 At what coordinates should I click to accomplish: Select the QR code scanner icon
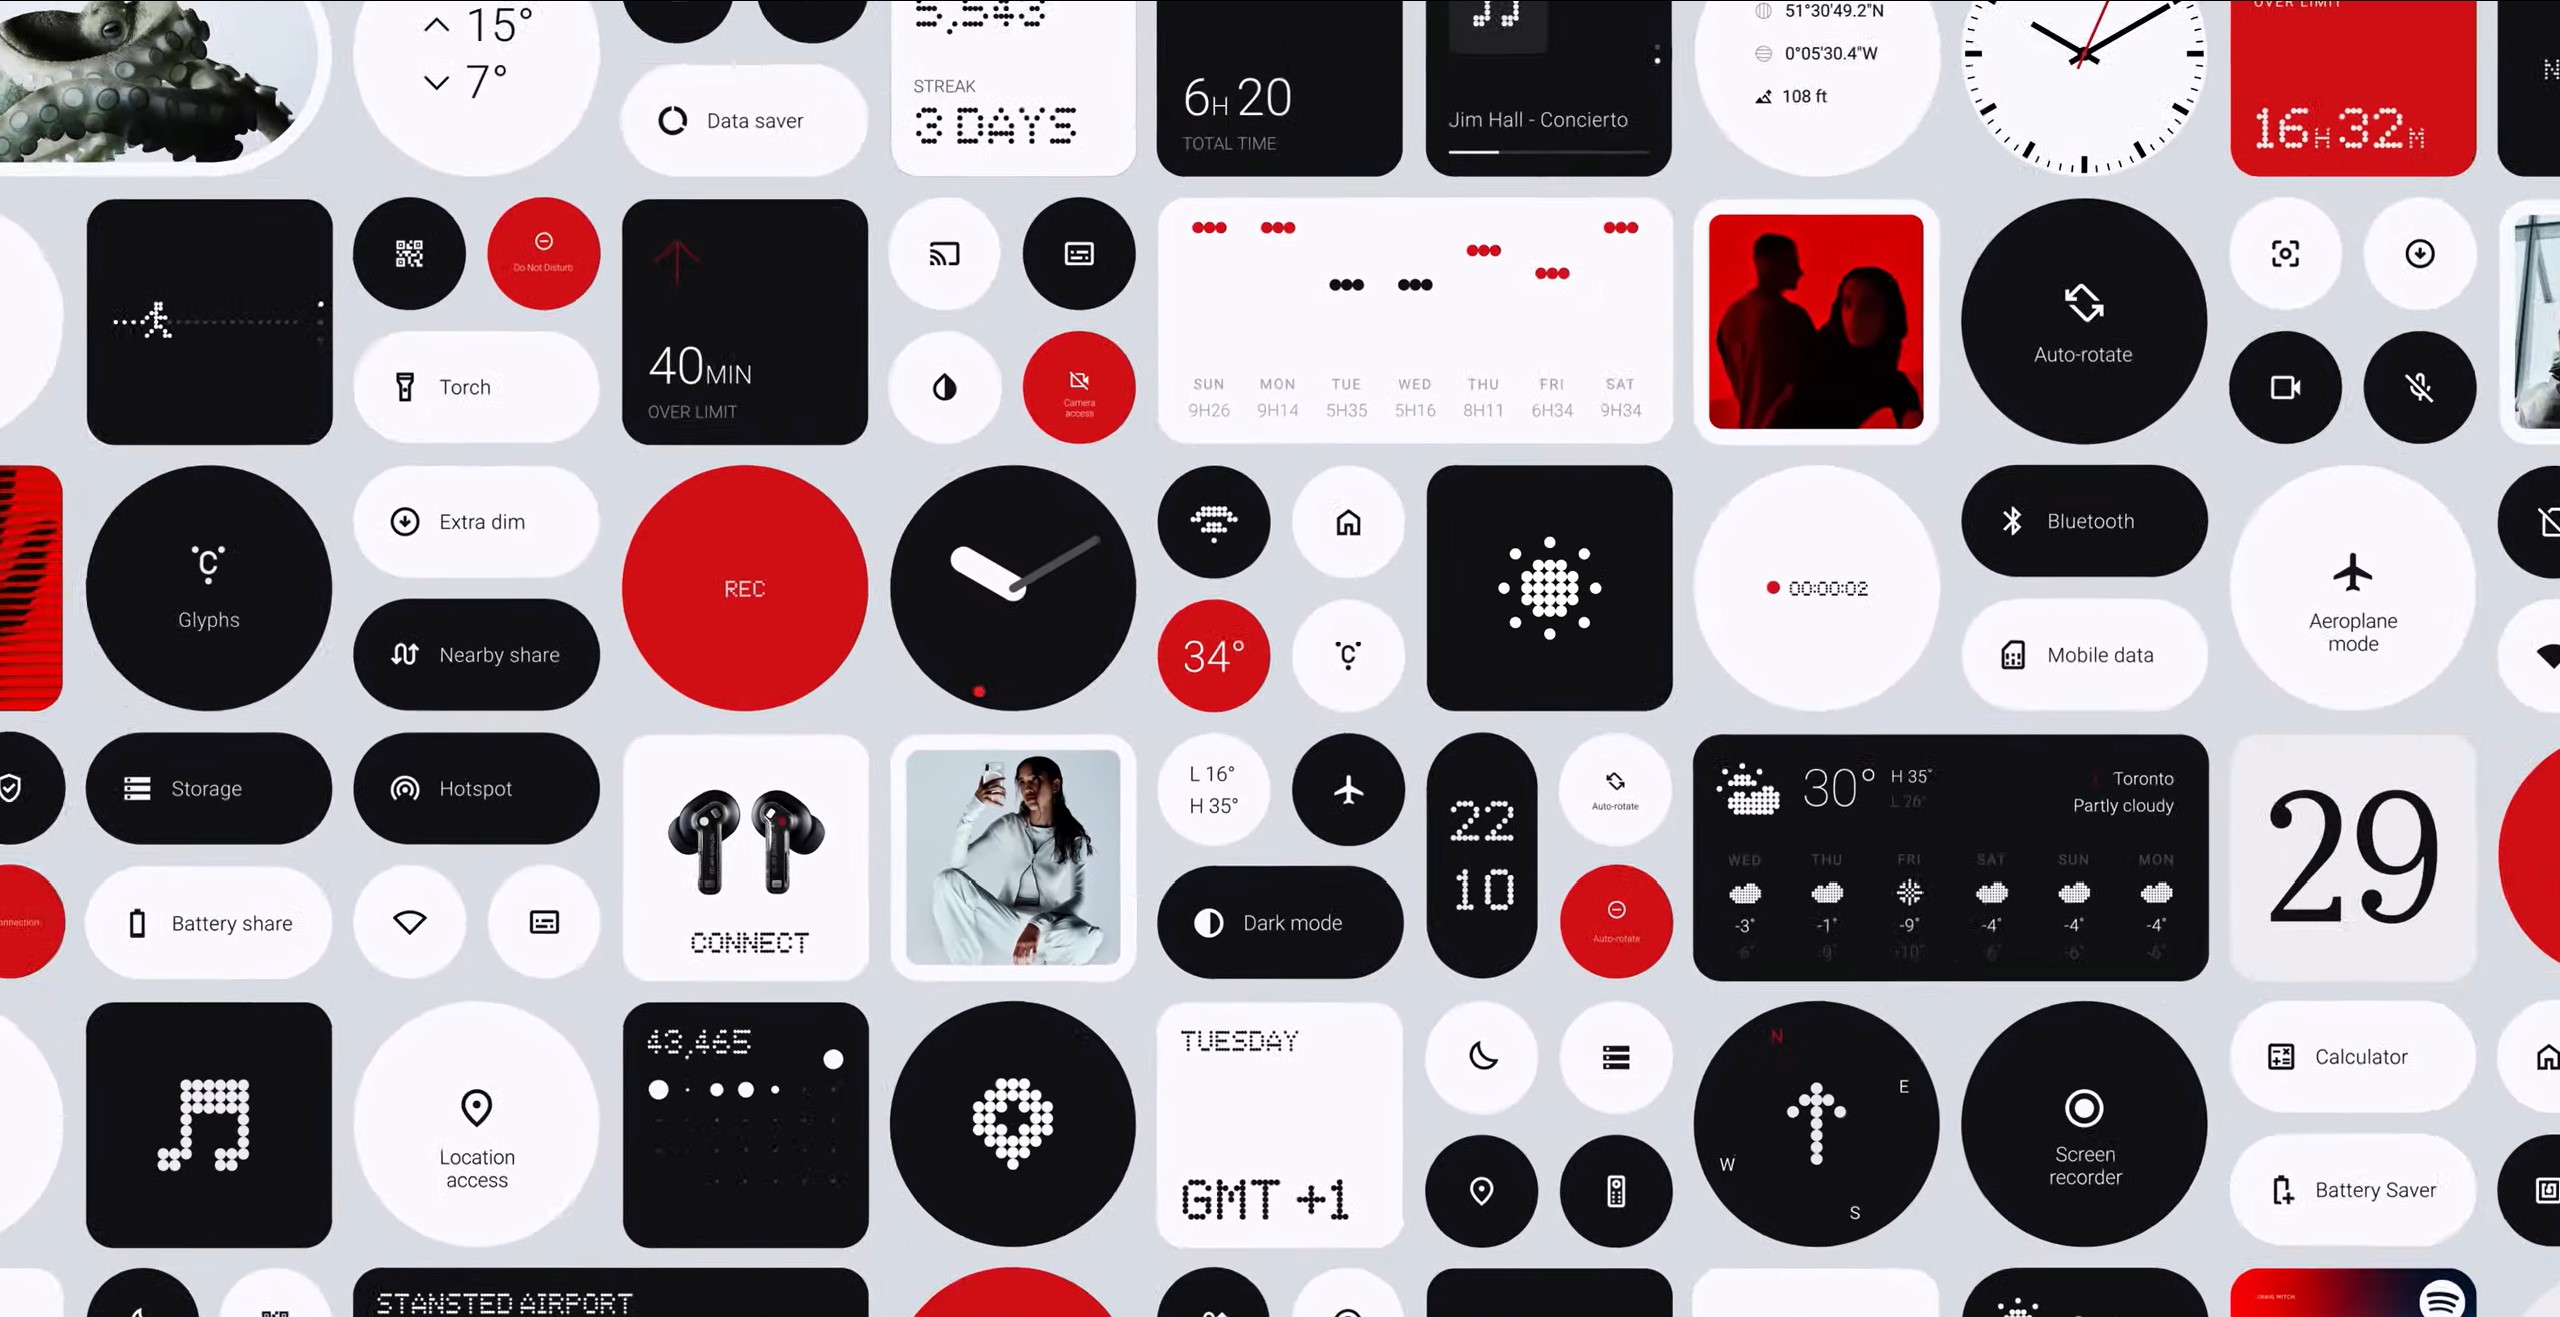tap(410, 254)
